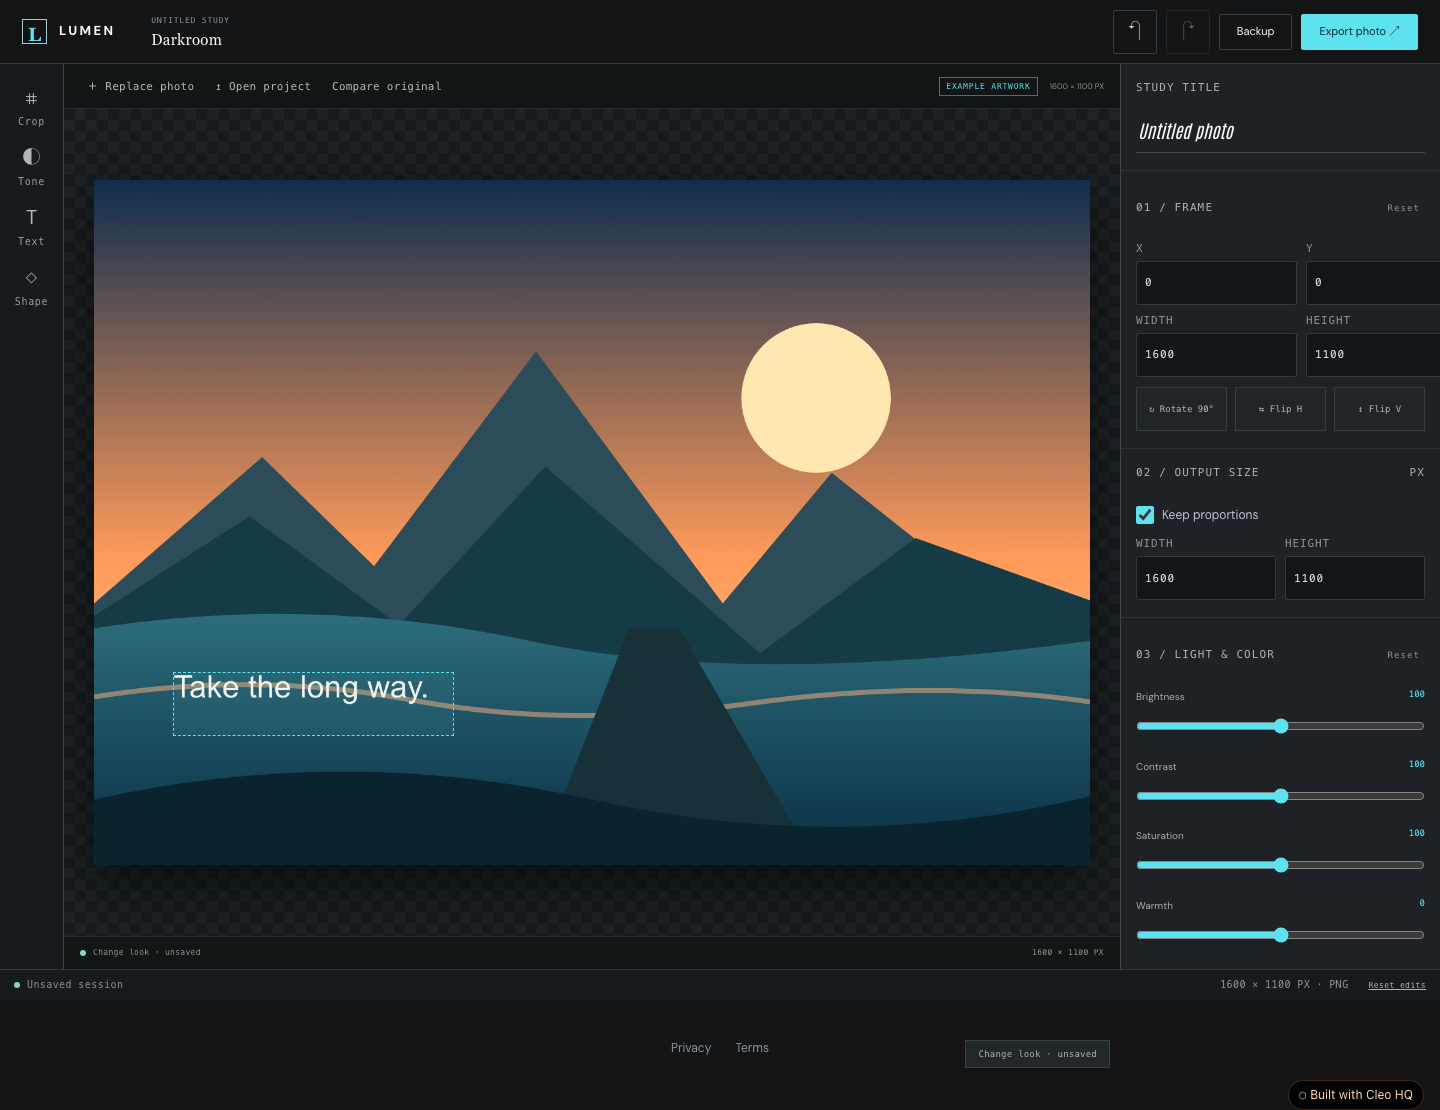Screen dimensions: 1440x1110
Task: Click the Lumen logo icon
Action: (x=34, y=32)
